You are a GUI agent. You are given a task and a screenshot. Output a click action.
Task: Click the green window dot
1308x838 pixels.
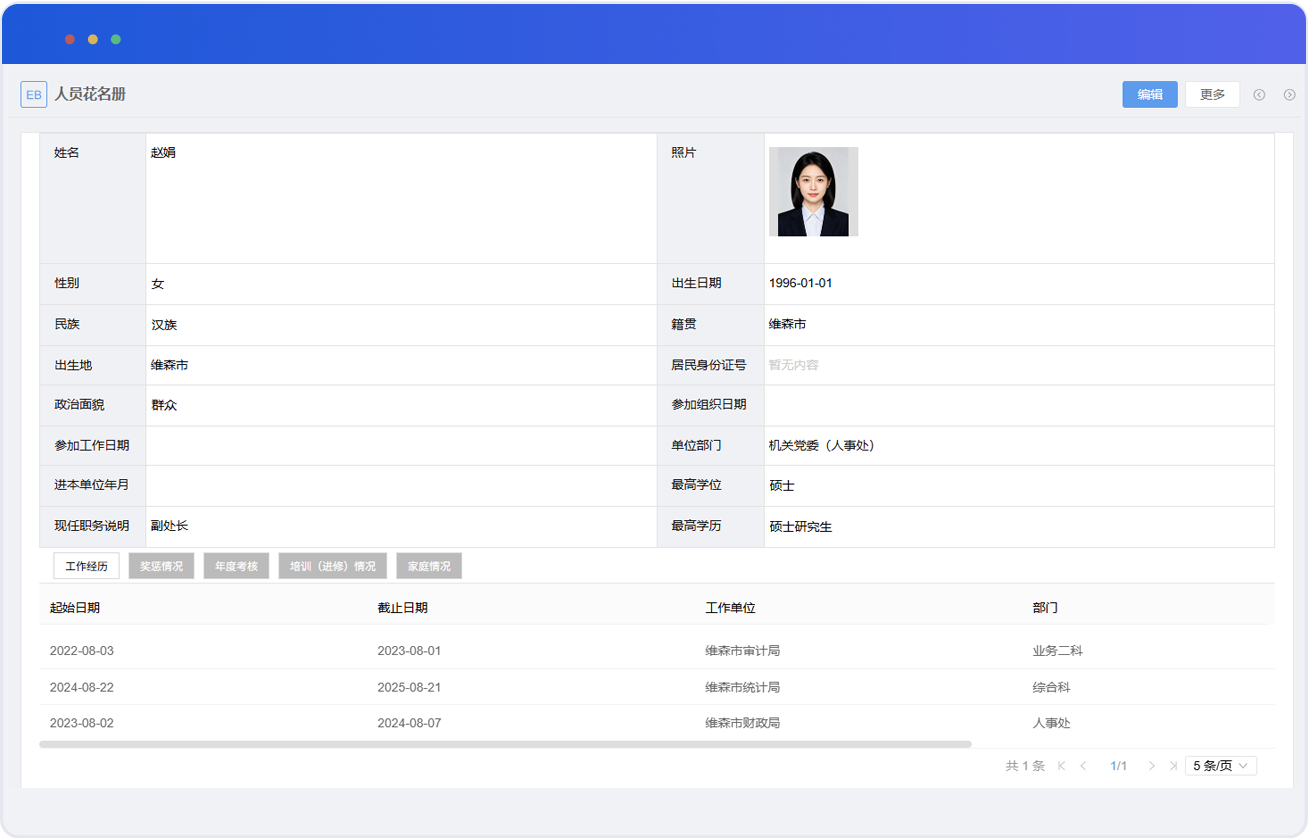tap(116, 39)
